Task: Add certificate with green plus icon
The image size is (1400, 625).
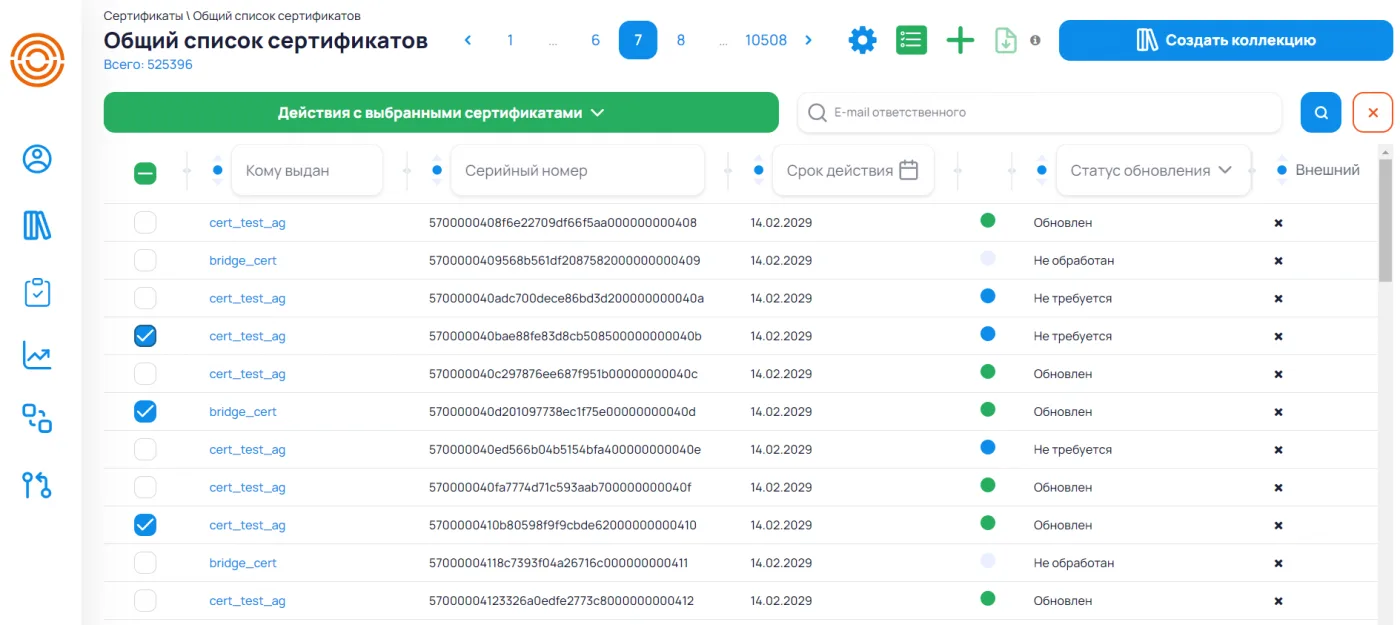Action: pyautogui.click(x=960, y=40)
